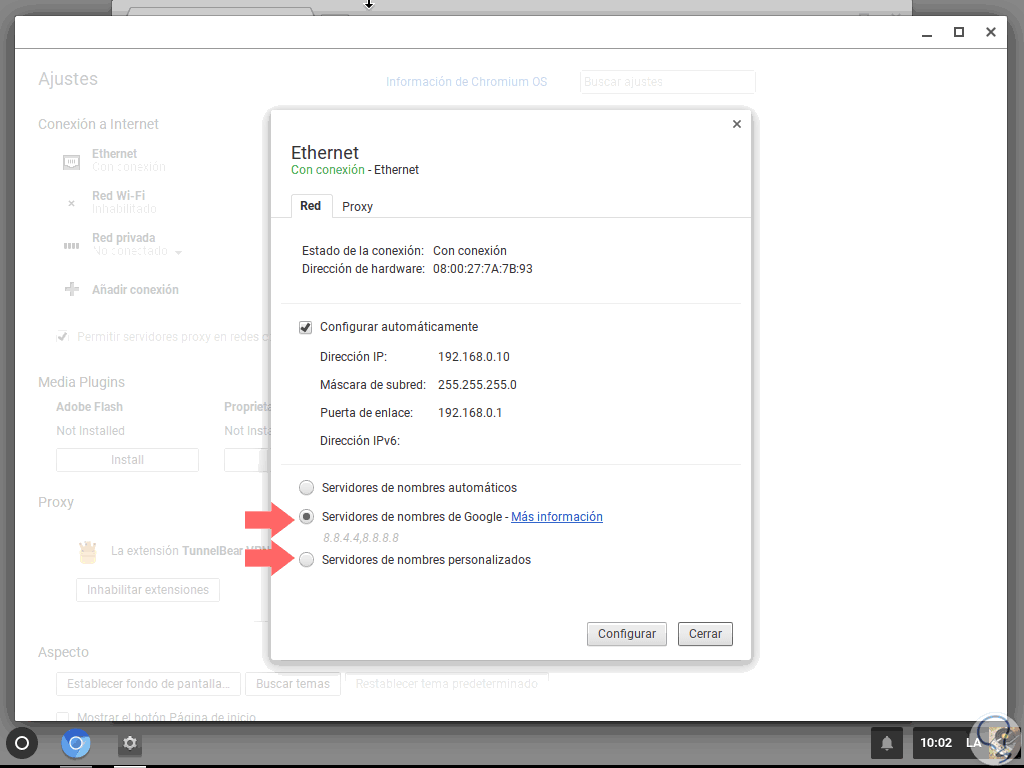Click the Cerrar button
Screen dimensions: 1024x768
[x=705, y=633]
